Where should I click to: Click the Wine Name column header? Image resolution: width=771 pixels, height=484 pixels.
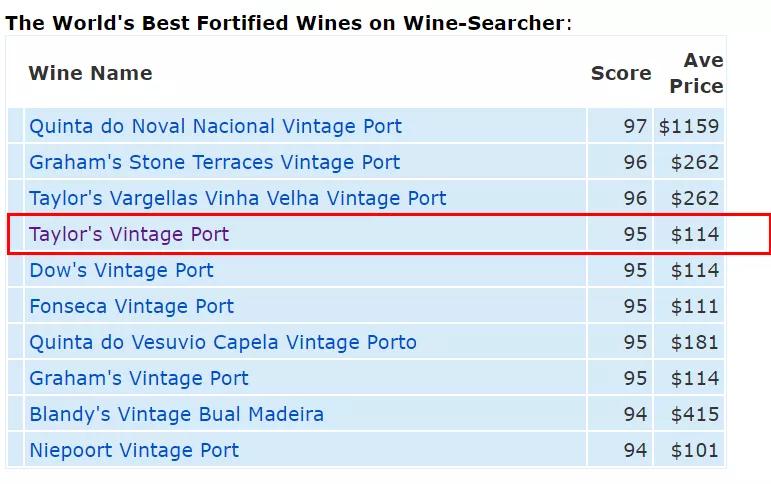tap(90, 73)
